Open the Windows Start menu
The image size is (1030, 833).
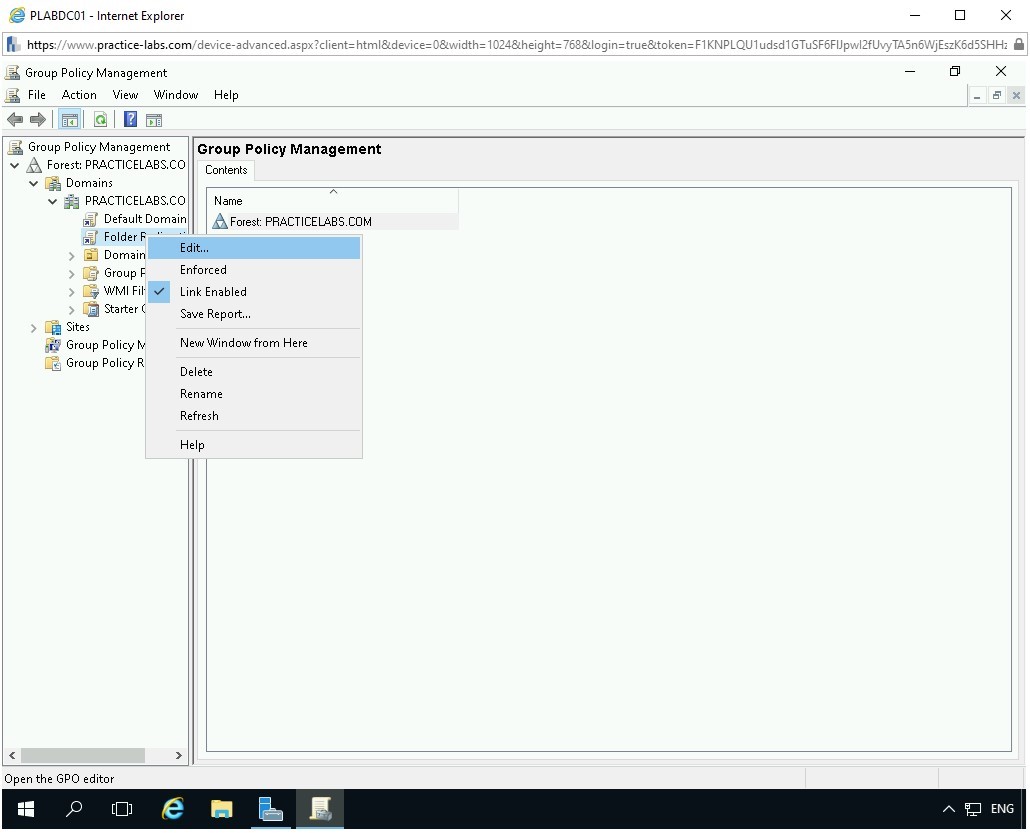(x=26, y=809)
